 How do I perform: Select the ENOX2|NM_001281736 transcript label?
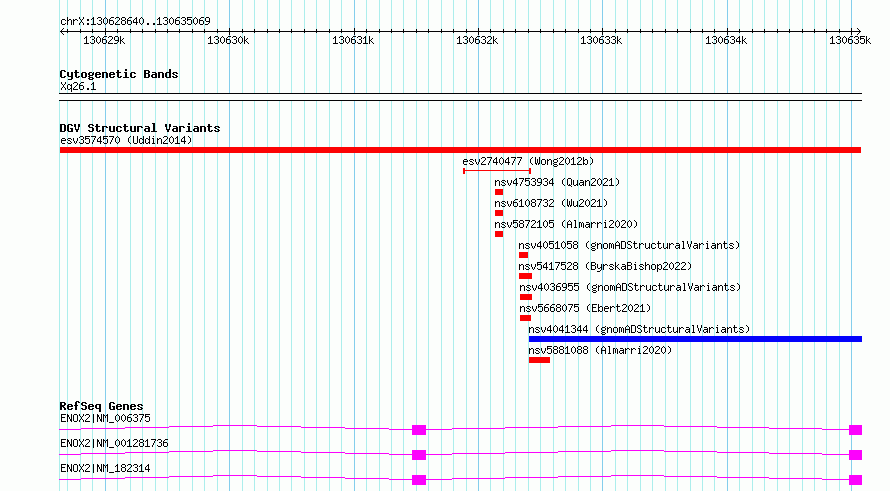pos(114,443)
